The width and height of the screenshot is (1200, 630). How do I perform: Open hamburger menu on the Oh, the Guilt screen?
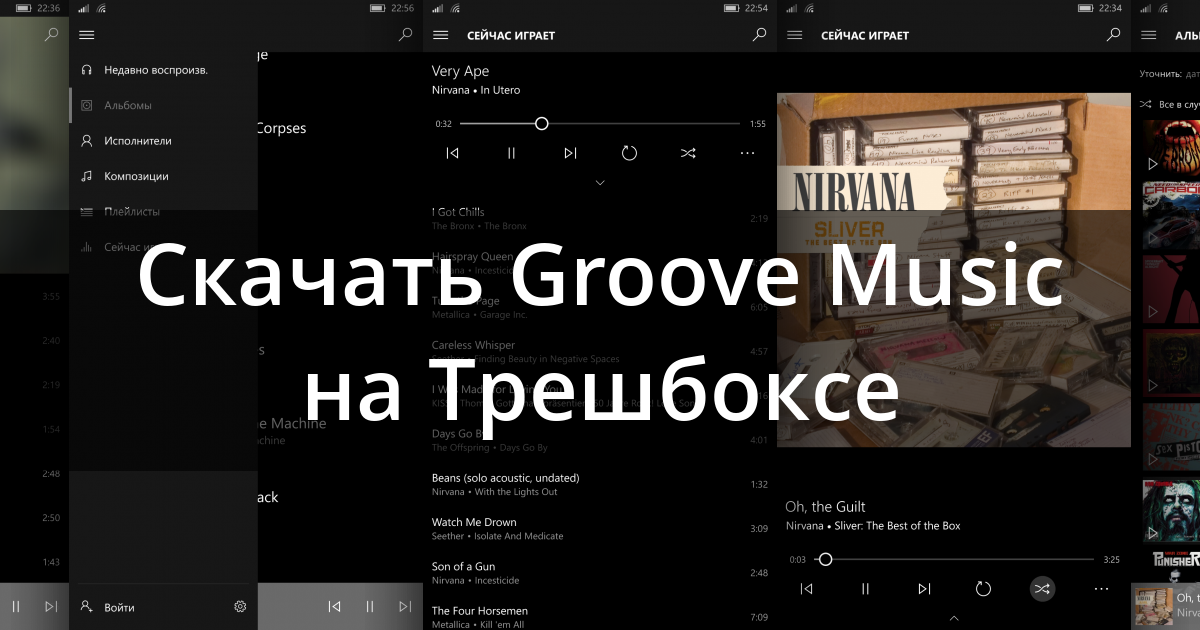click(795, 35)
